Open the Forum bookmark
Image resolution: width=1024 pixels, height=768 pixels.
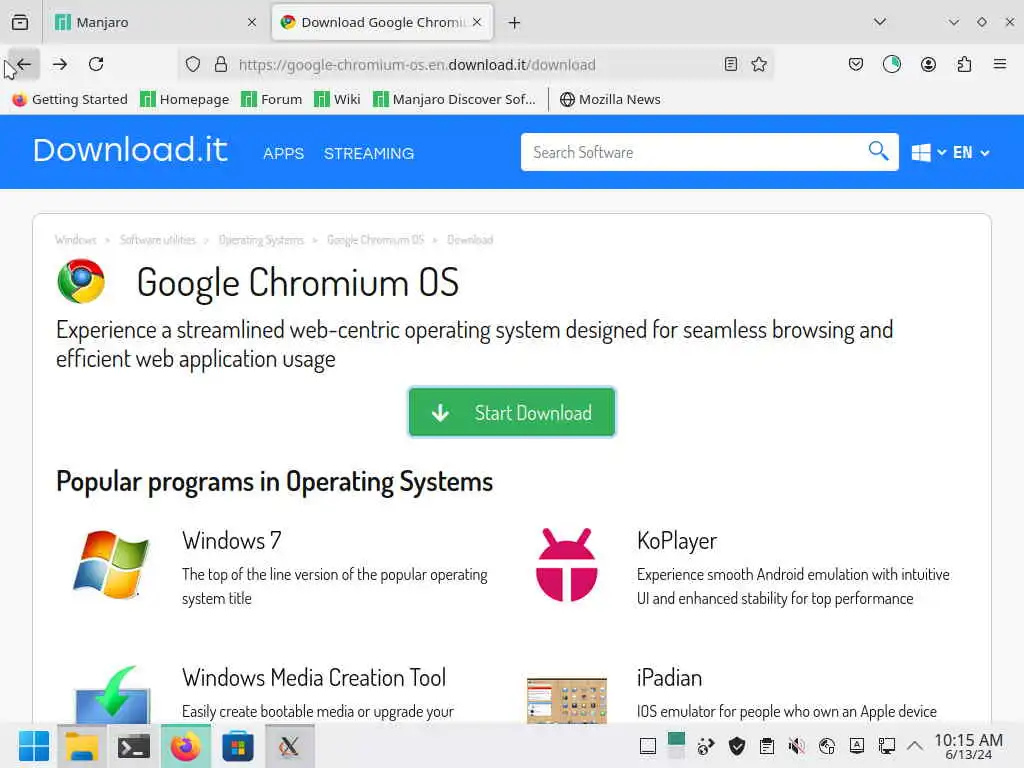(x=272, y=99)
